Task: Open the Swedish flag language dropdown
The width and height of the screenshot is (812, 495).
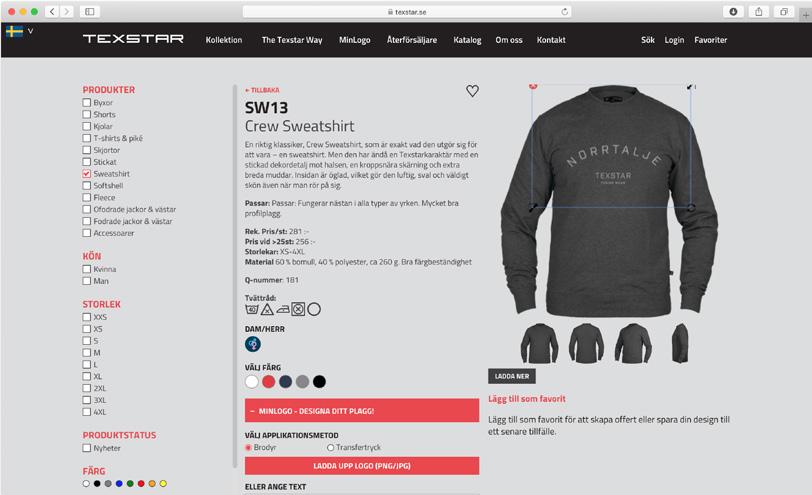Action: tap(20, 32)
